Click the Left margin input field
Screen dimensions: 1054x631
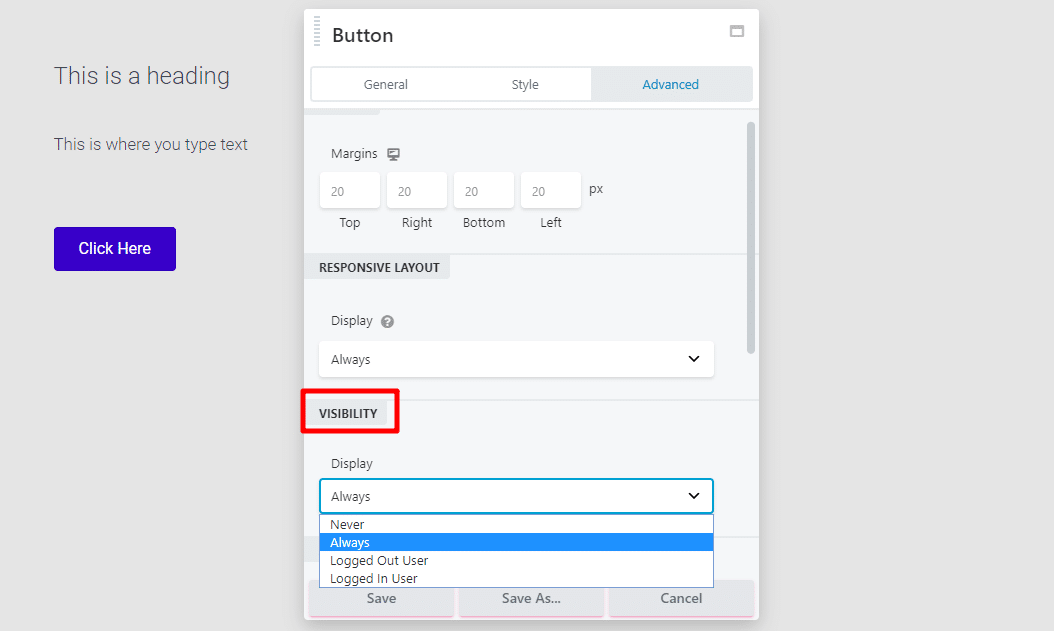coord(550,190)
